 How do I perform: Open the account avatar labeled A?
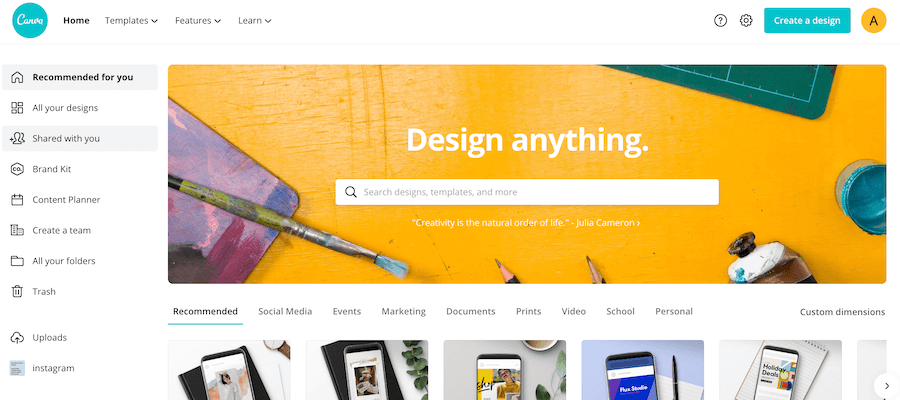(874, 21)
